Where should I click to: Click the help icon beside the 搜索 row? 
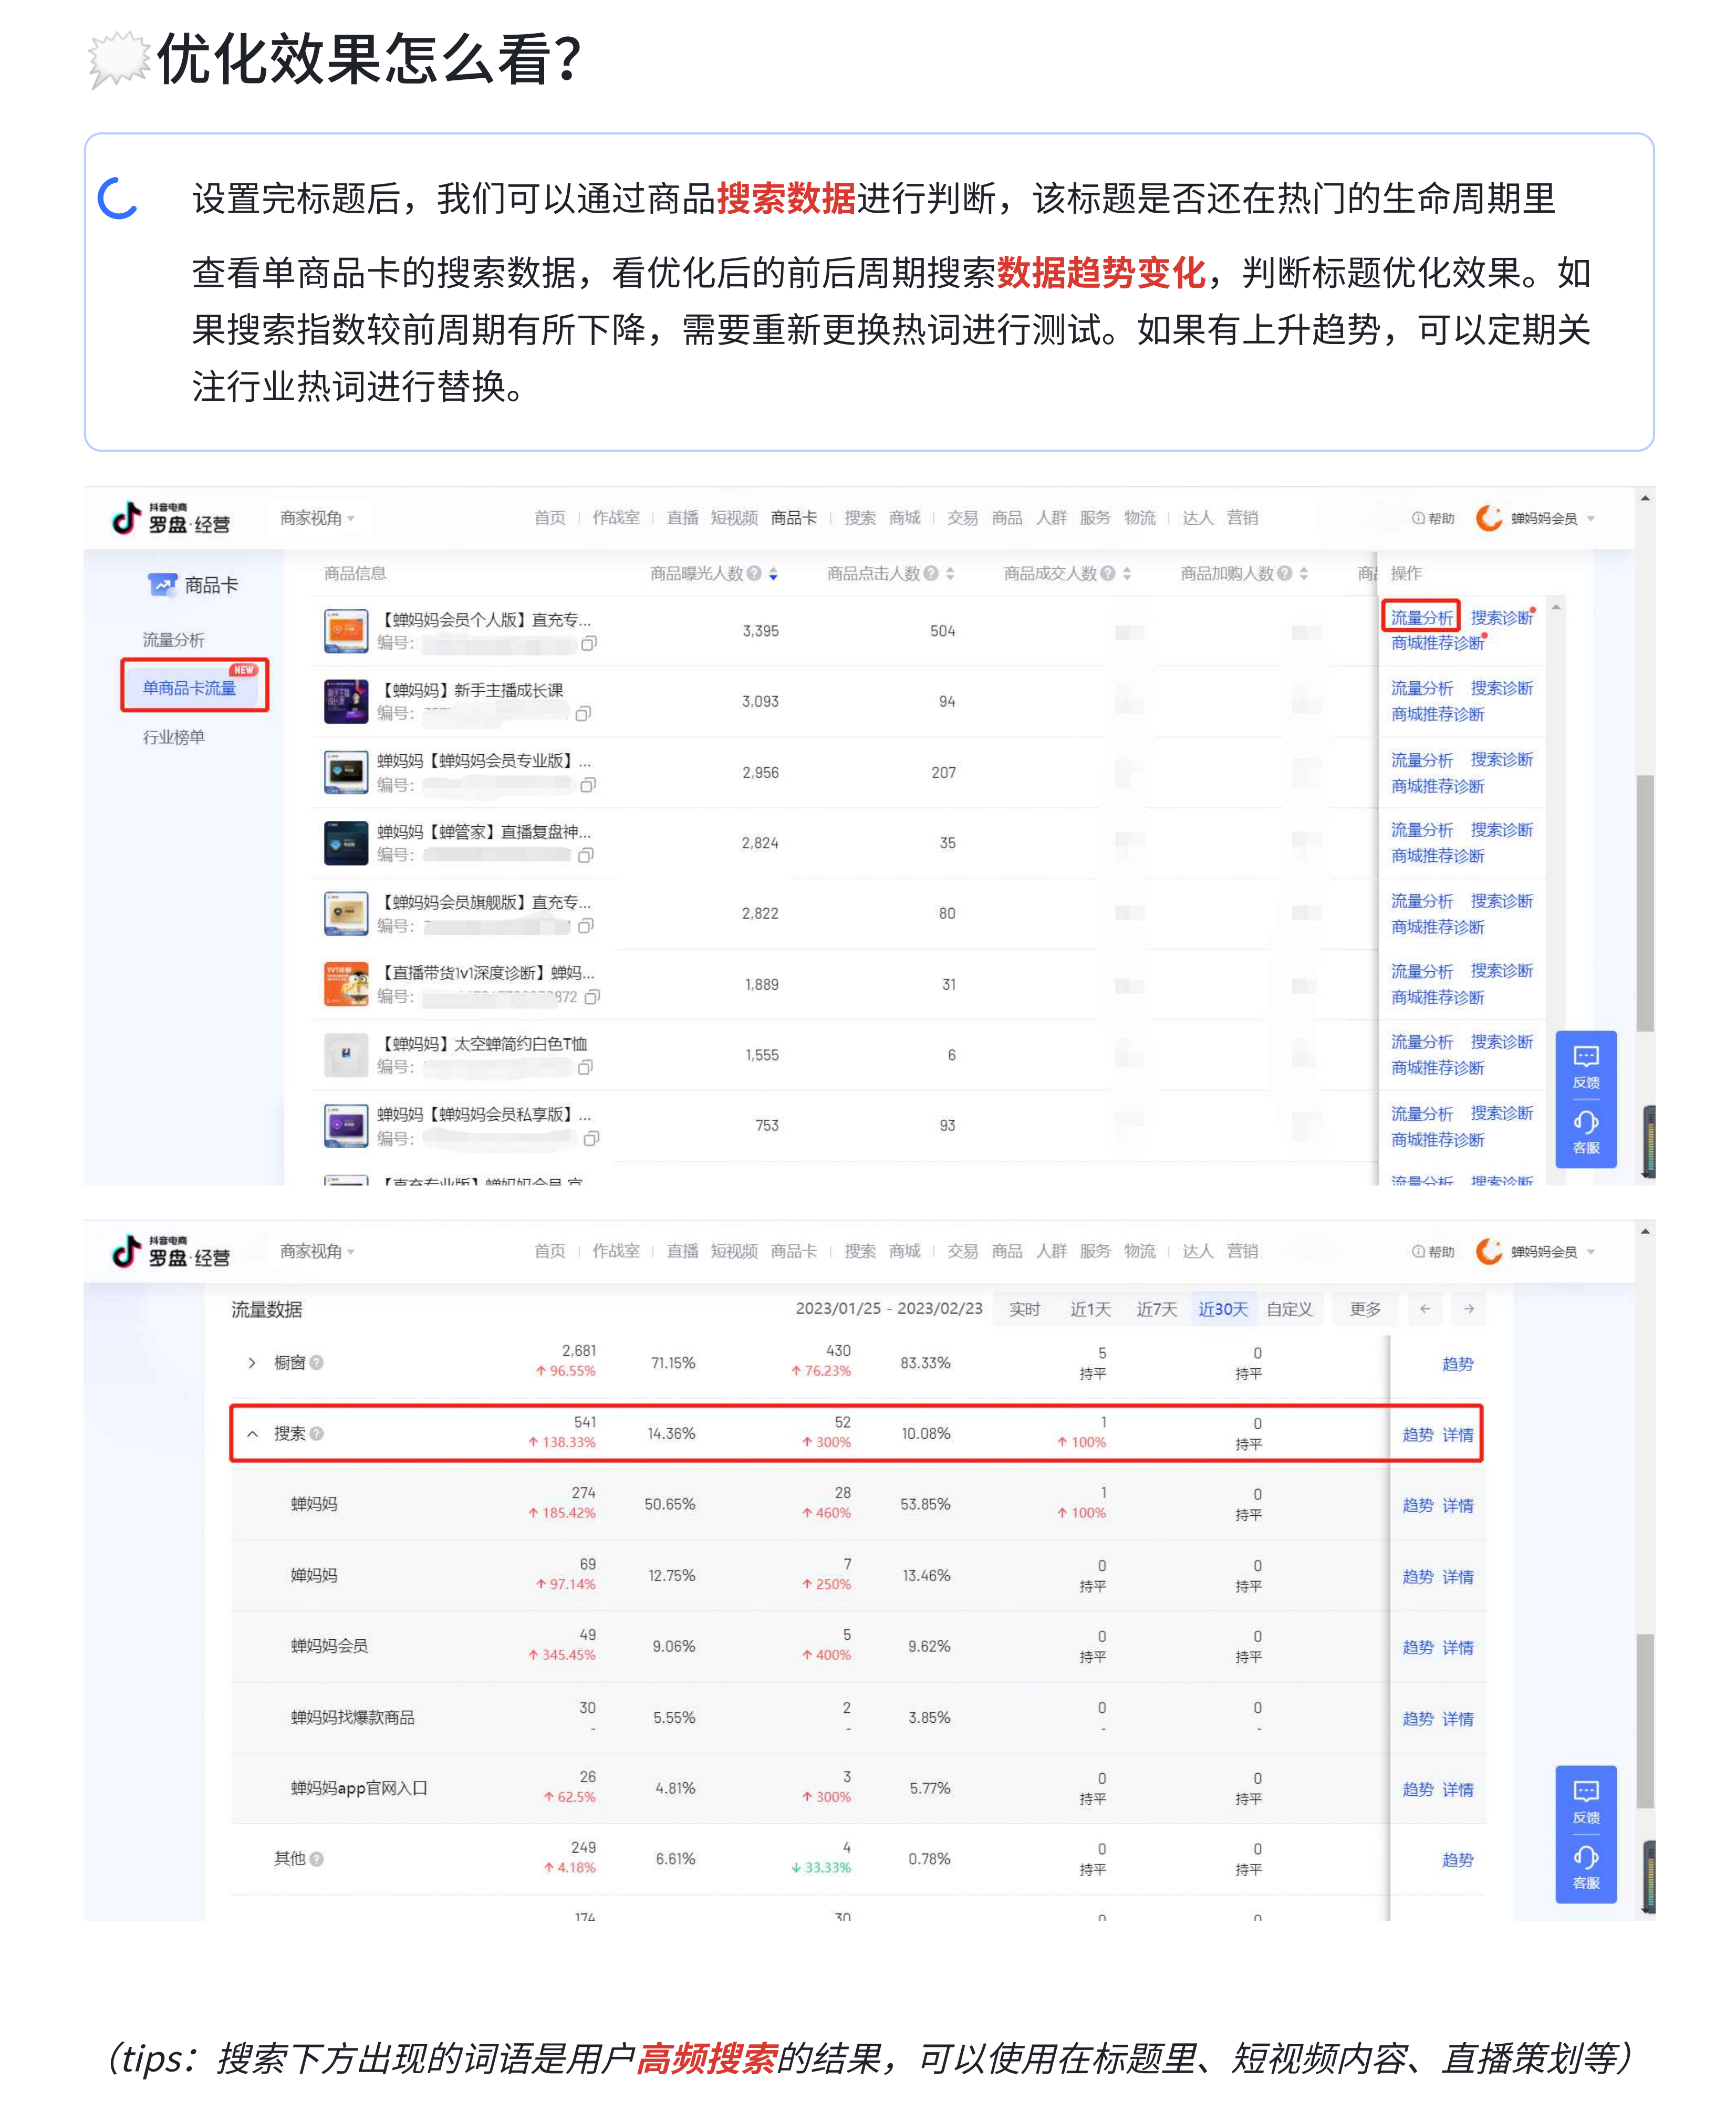[x=316, y=1434]
